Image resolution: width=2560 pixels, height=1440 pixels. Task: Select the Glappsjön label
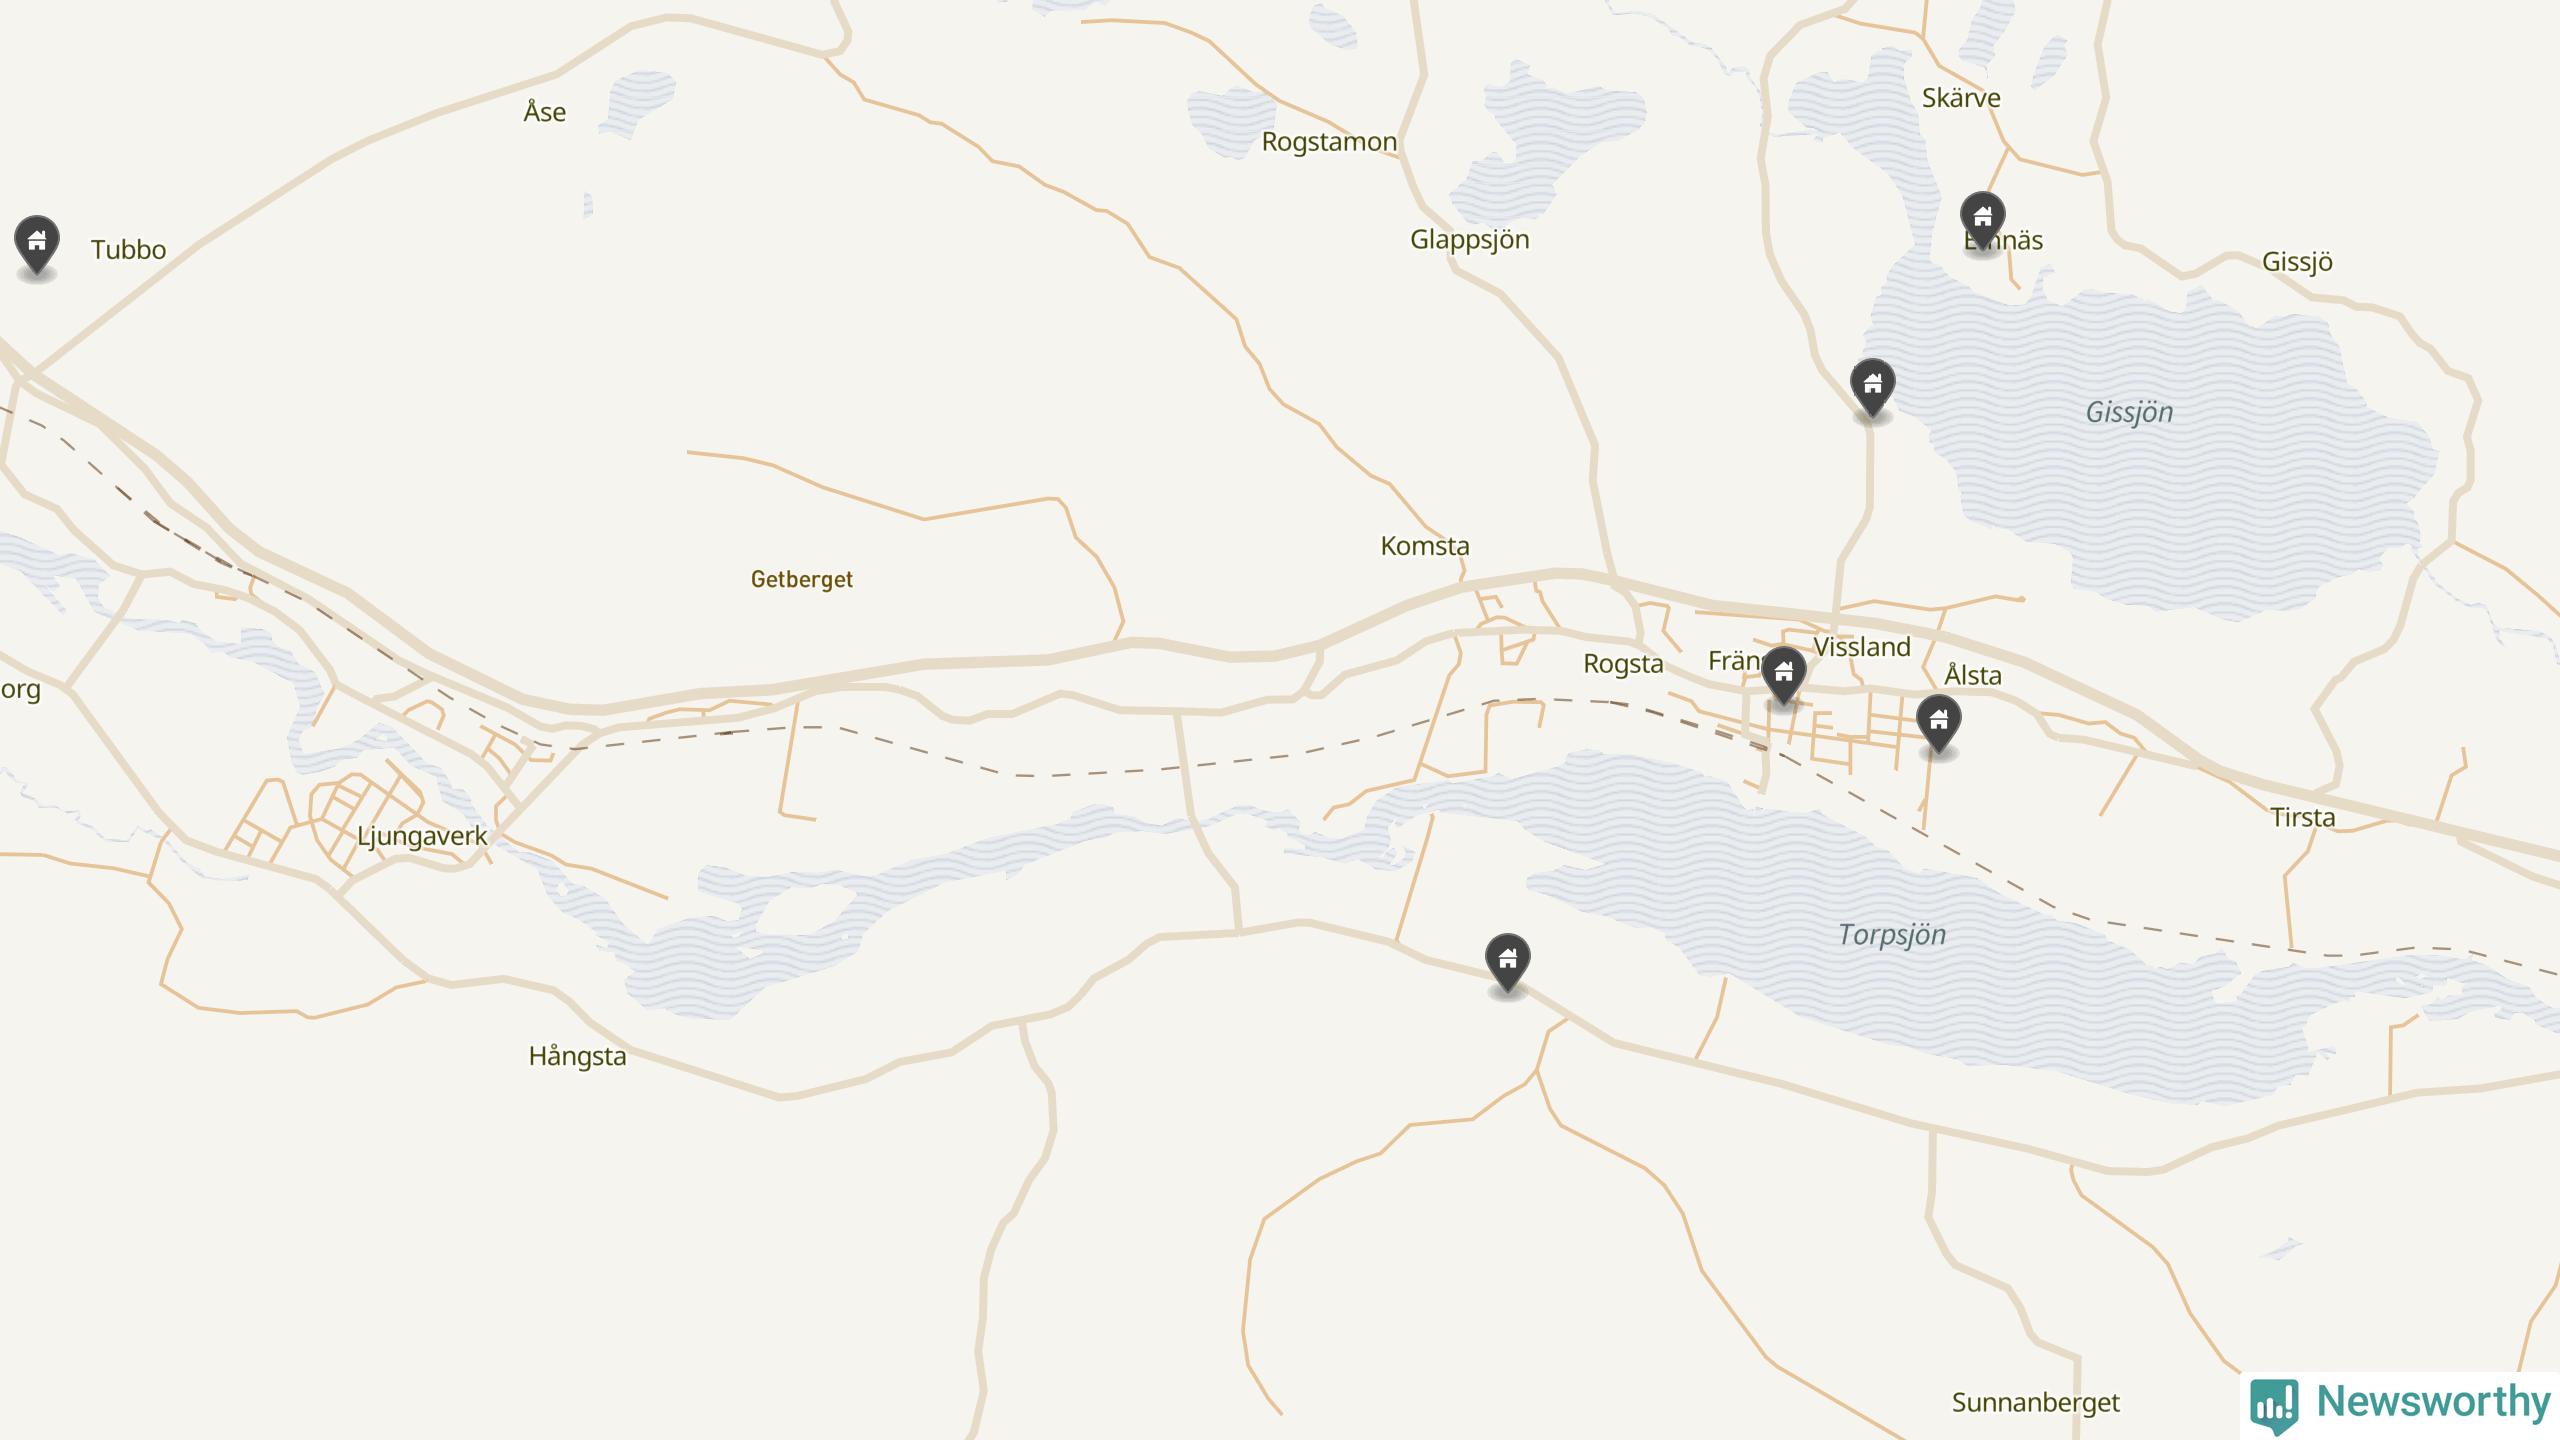coord(1470,240)
